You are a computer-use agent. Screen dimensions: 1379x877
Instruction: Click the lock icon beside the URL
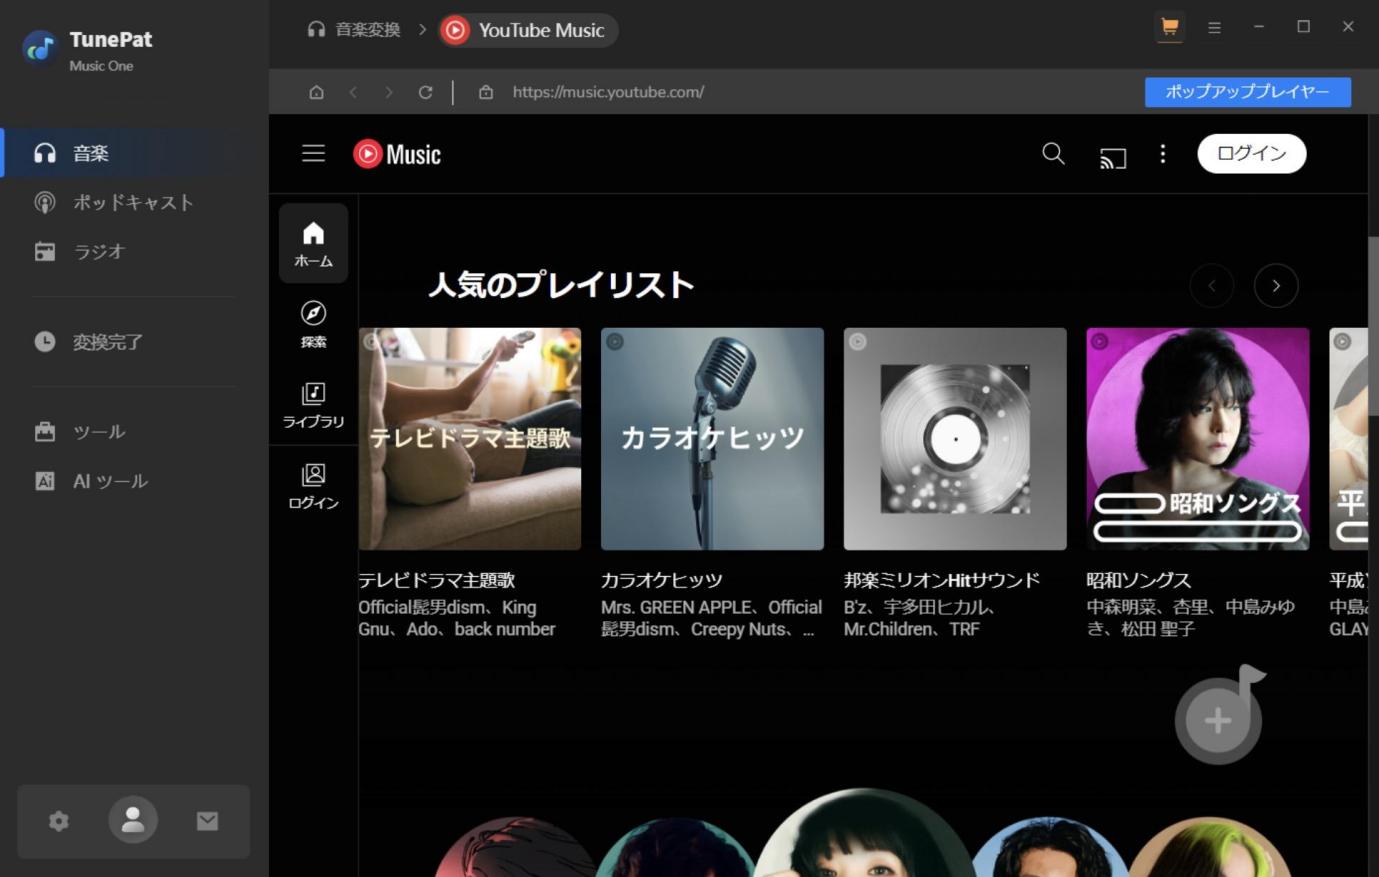pyautogui.click(x=486, y=92)
